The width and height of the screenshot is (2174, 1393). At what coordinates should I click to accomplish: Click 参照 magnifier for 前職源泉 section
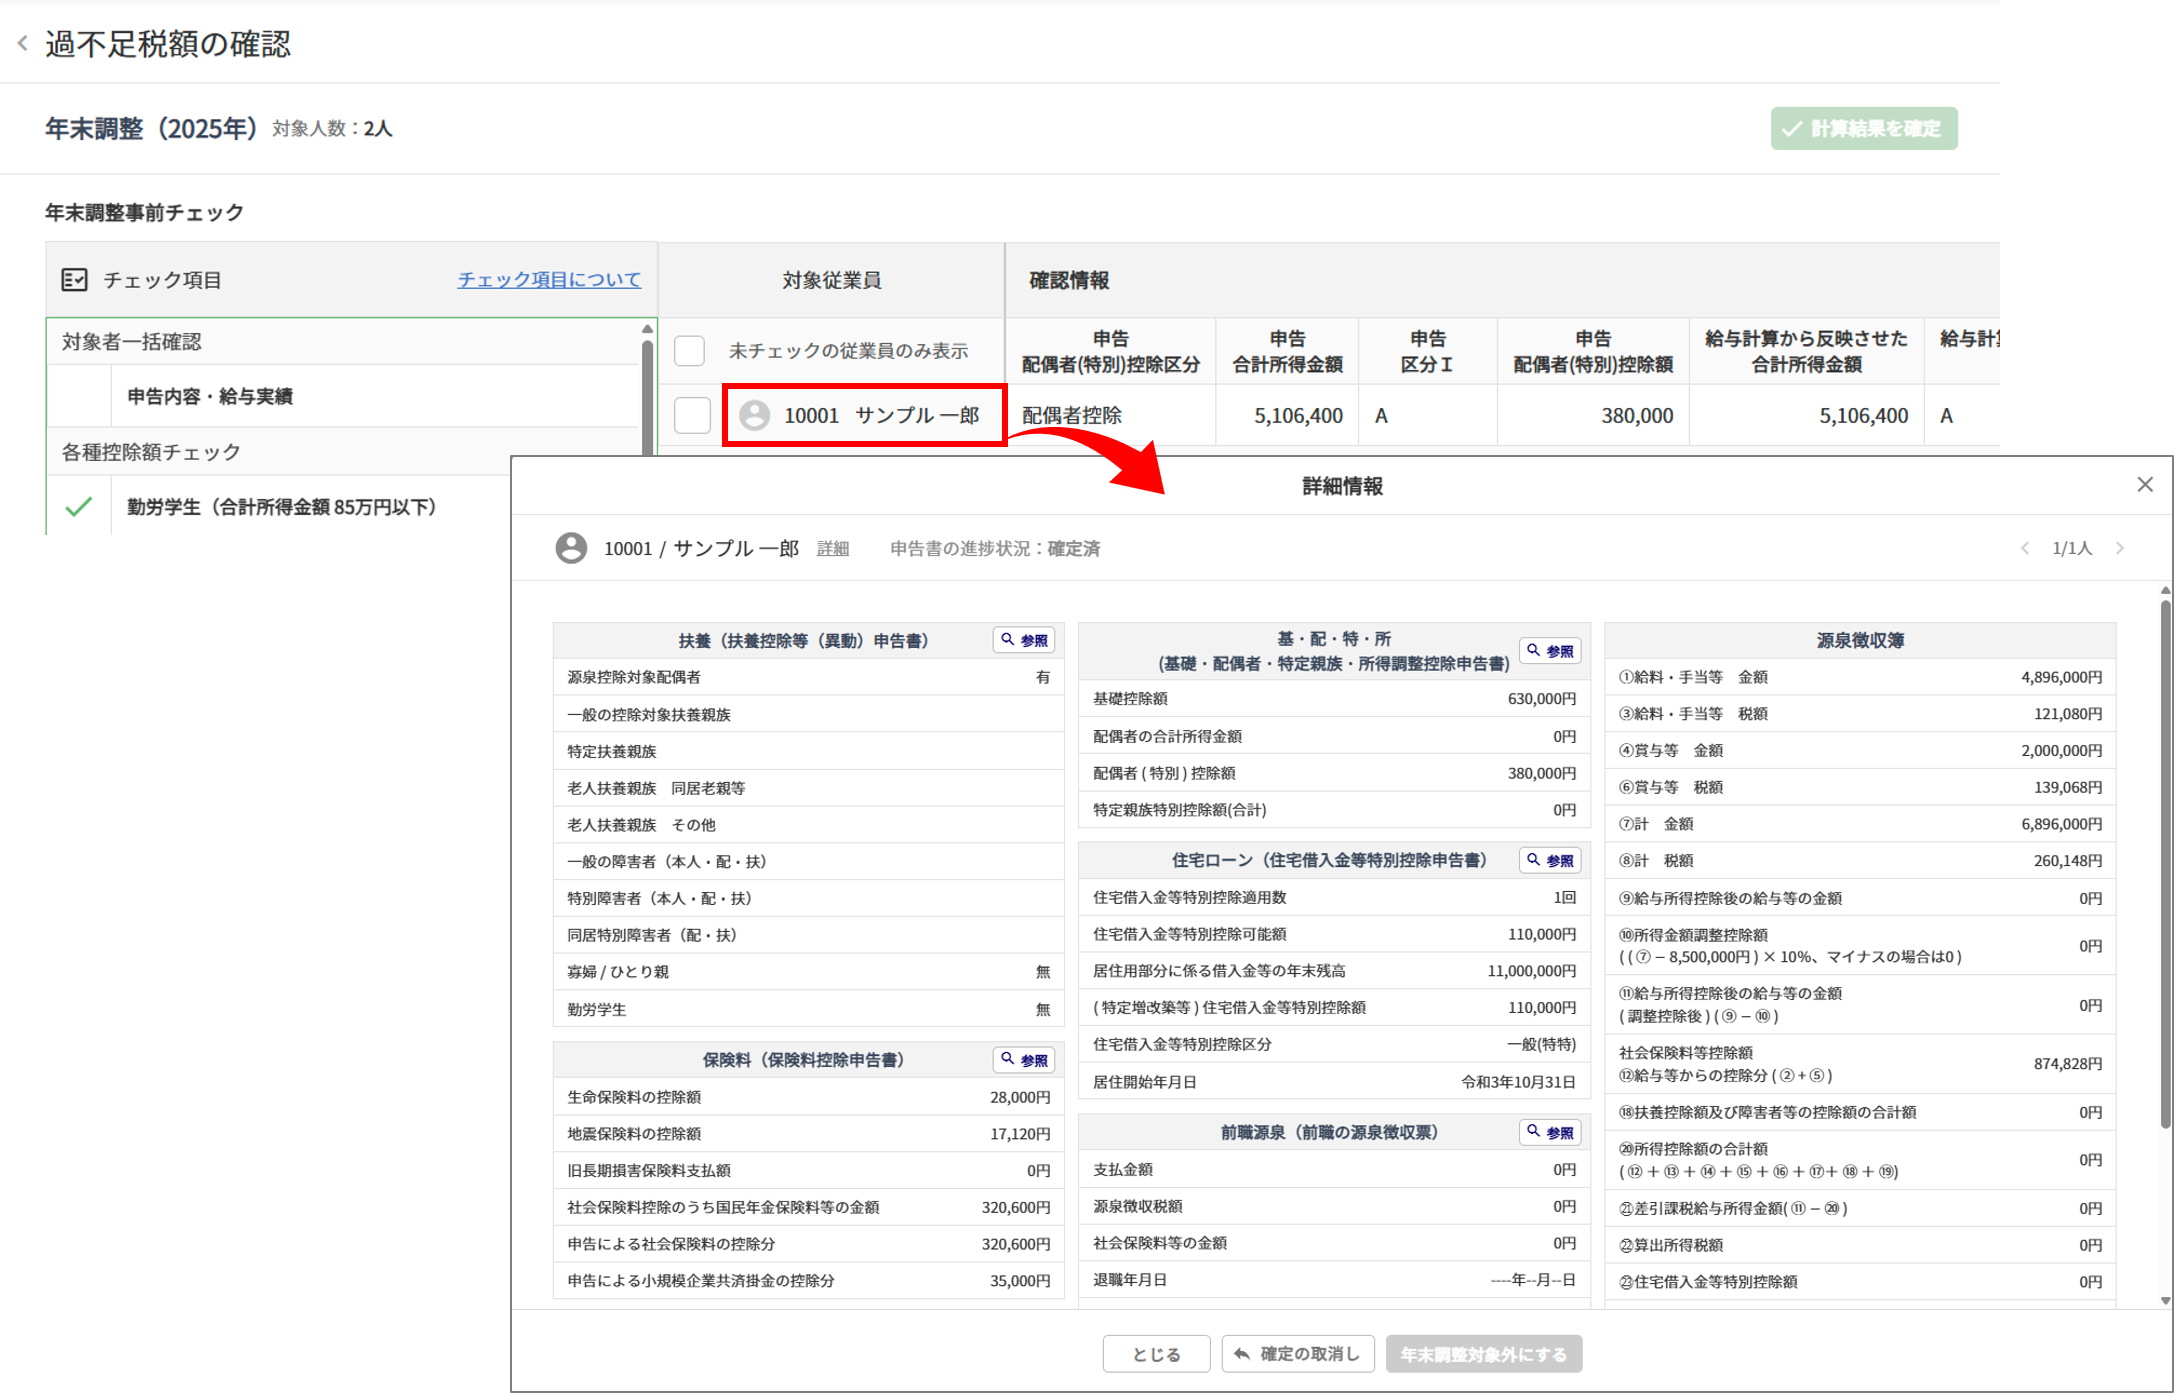[1550, 1132]
